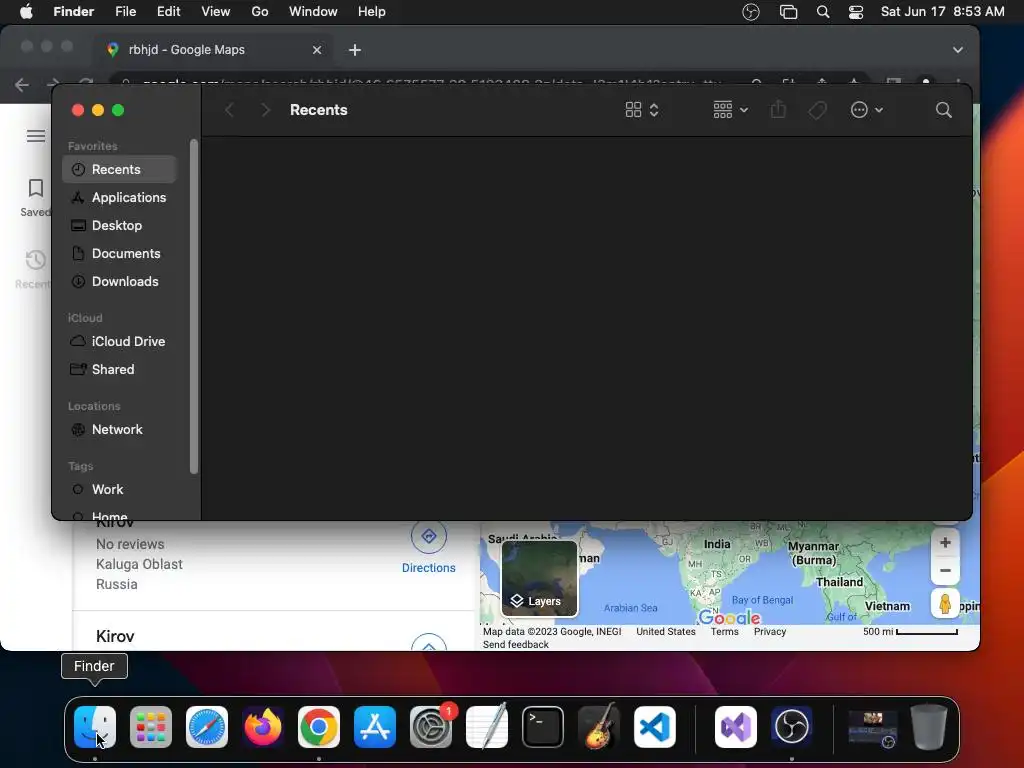Click United States link on map footer
This screenshot has width=1024, height=768.
coord(665,632)
